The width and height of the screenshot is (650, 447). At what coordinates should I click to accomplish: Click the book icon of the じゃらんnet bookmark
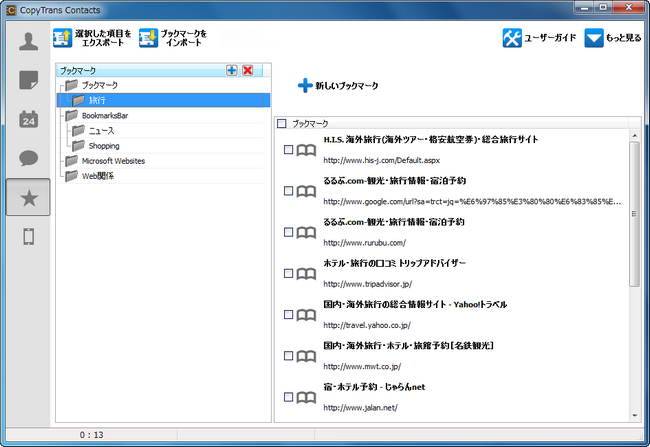[x=306, y=398]
